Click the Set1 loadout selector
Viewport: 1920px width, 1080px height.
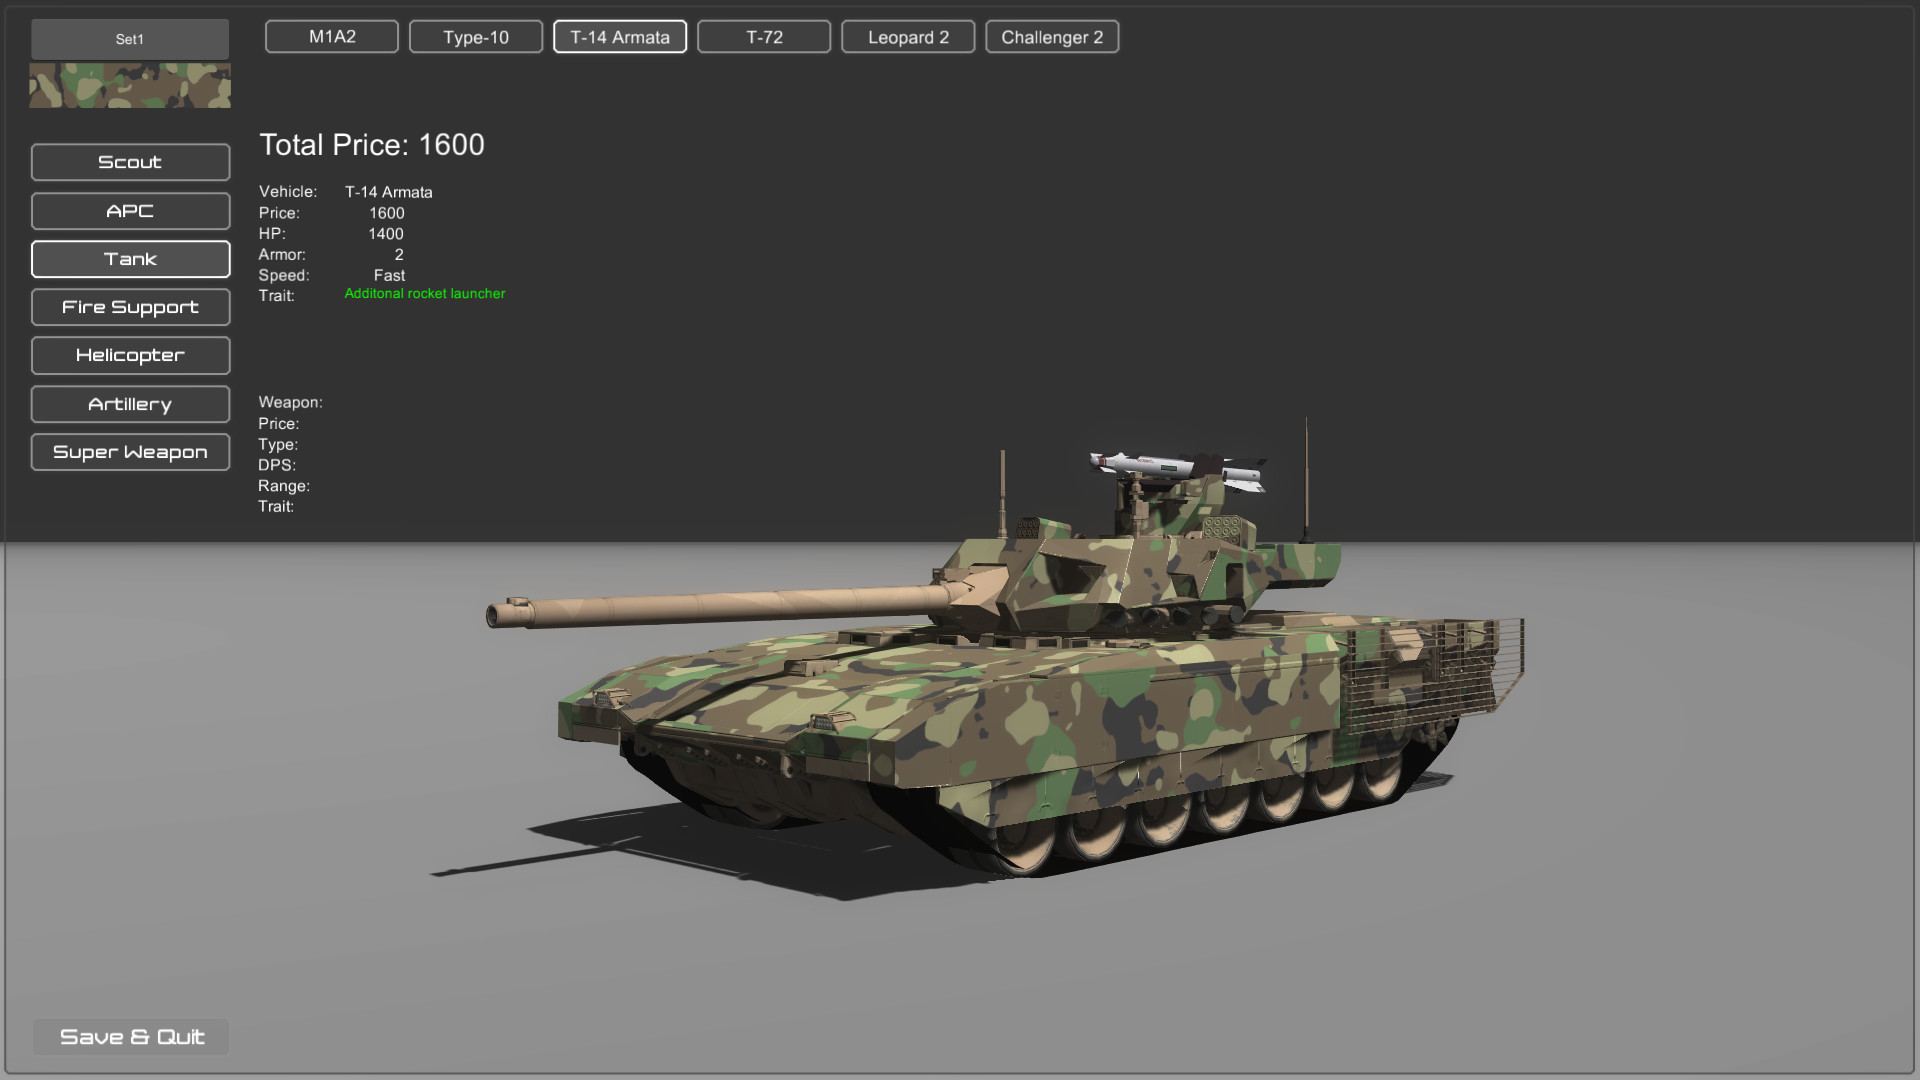pos(129,39)
